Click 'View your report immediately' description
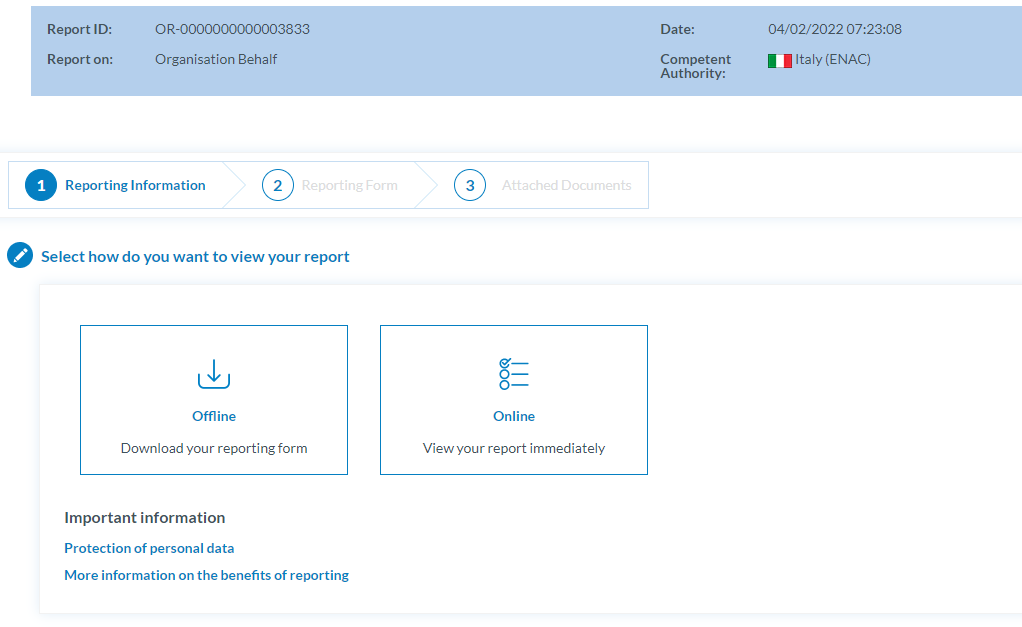1022x627 pixels. coord(514,448)
